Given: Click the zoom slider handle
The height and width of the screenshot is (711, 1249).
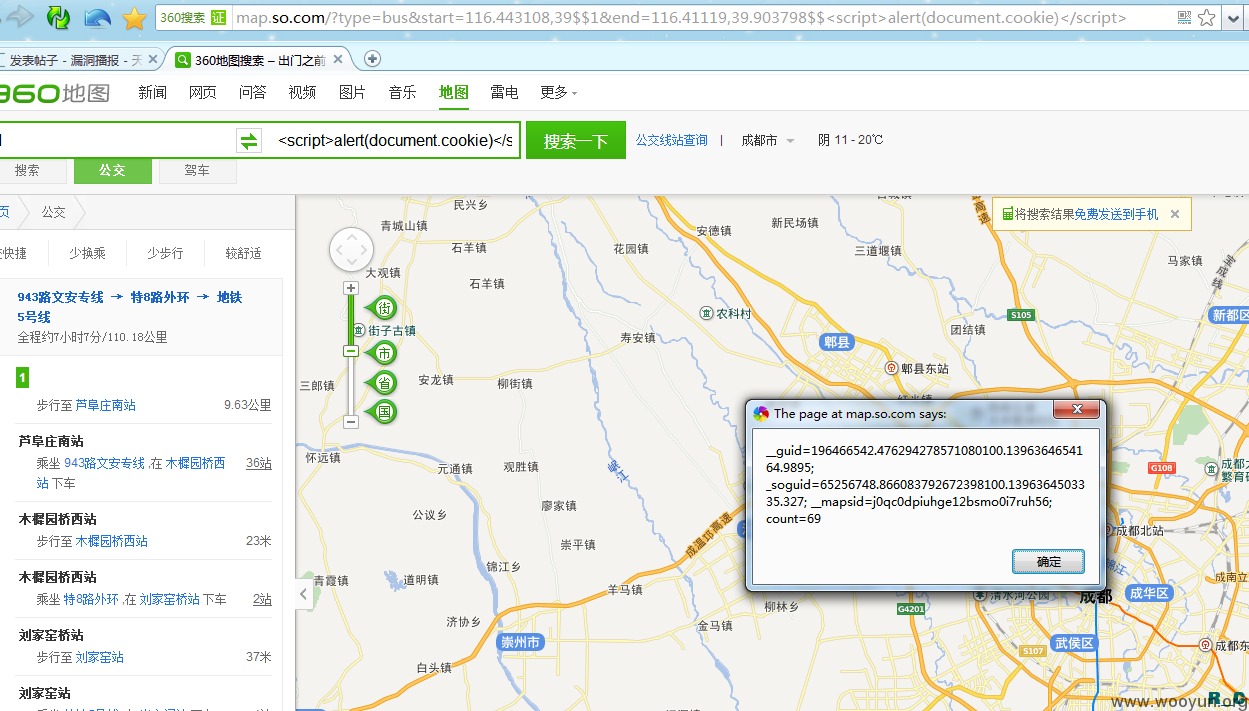Looking at the screenshot, I should click(x=351, y=351).
